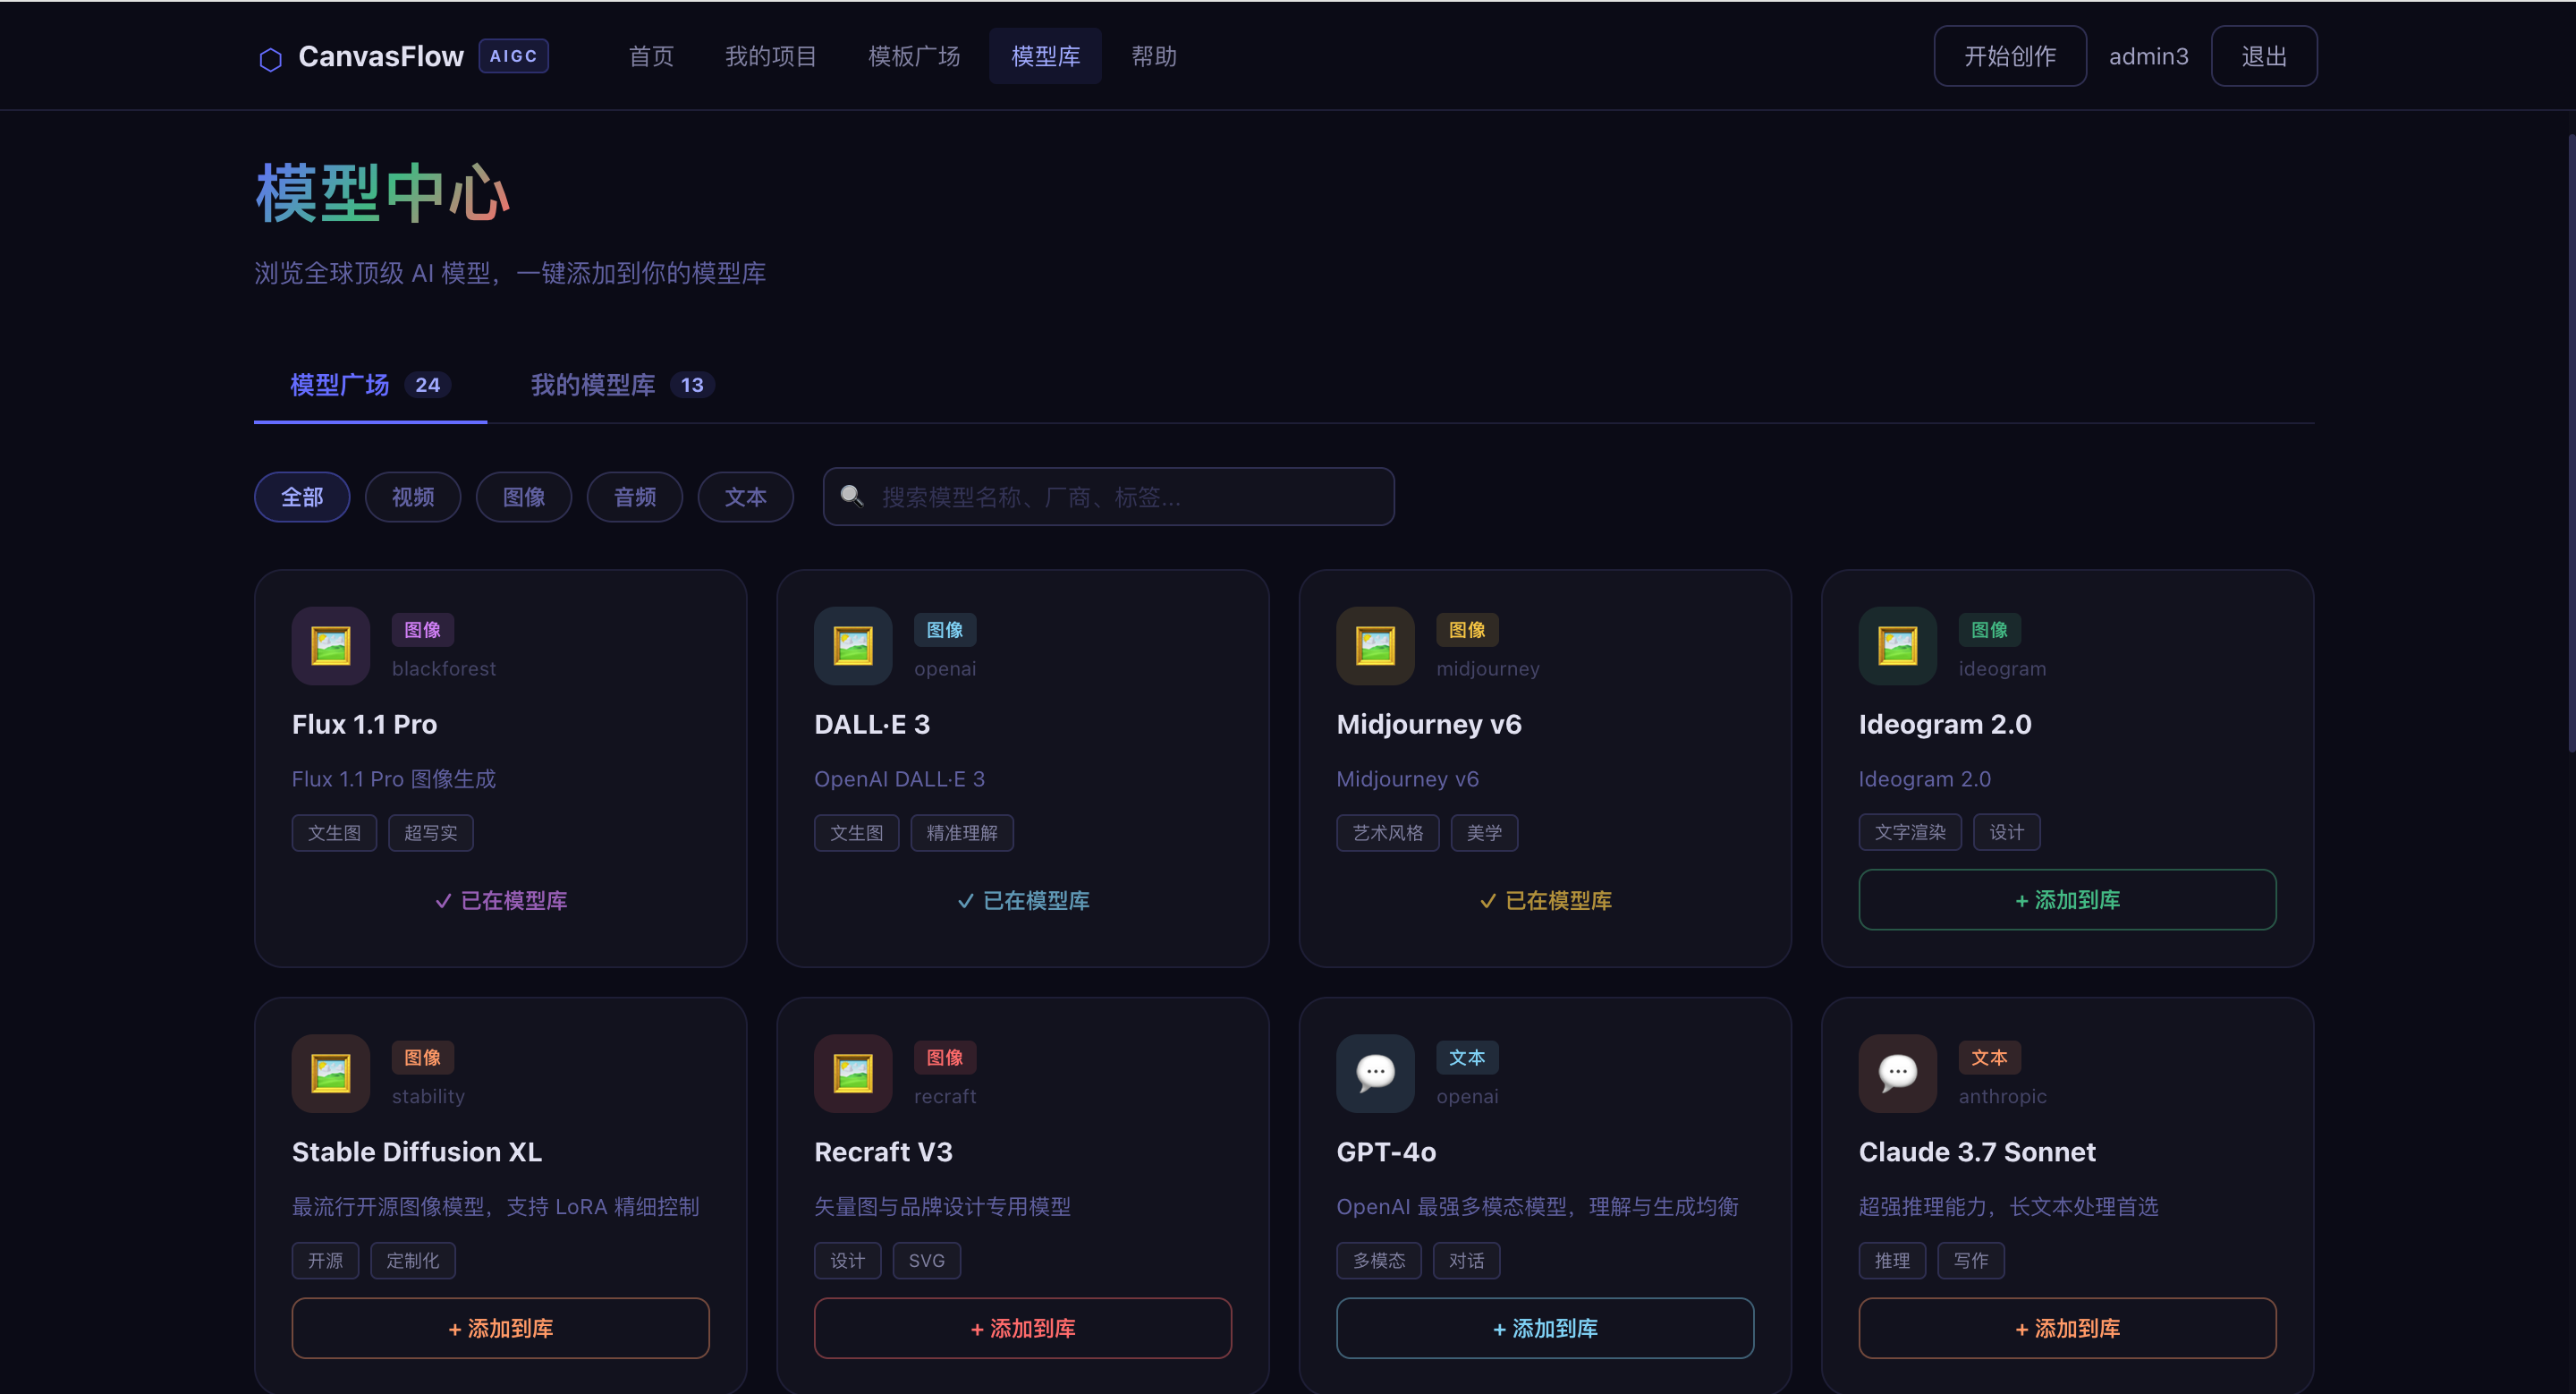This screenshot has height=1394, width=2576.
Task: Add Ideogram 2.0 to library
Action: 2067,900
